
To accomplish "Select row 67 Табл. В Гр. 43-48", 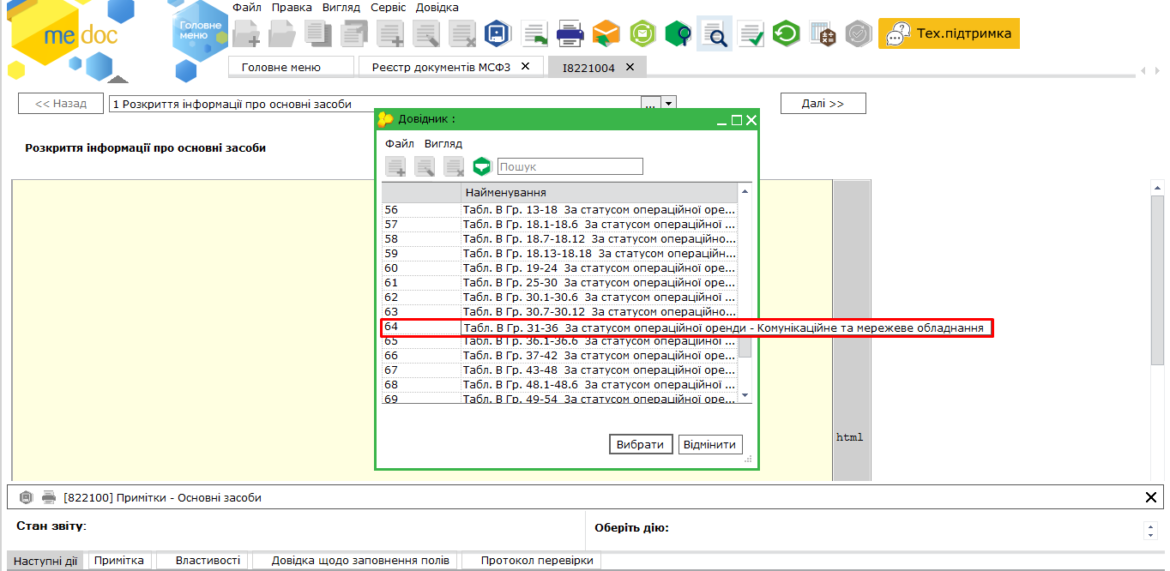I will click(560, 370).
